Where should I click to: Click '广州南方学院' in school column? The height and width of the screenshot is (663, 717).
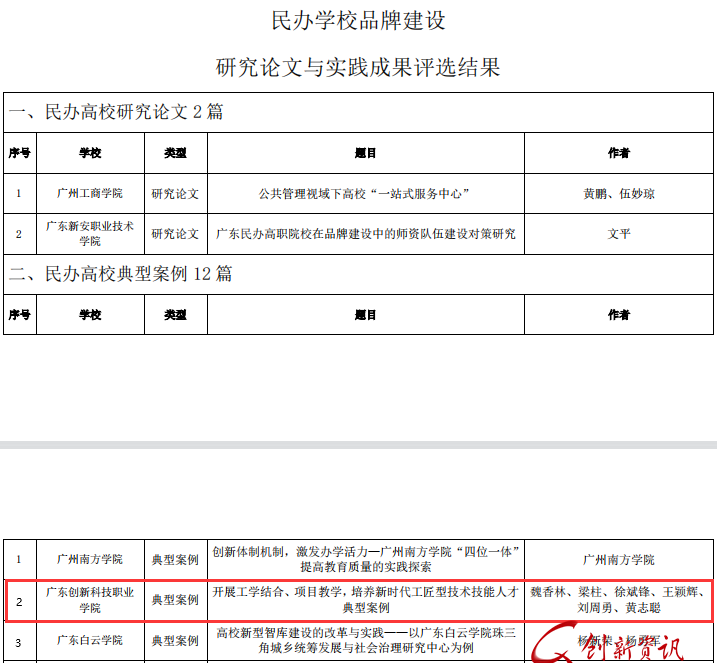coord(90,559)
